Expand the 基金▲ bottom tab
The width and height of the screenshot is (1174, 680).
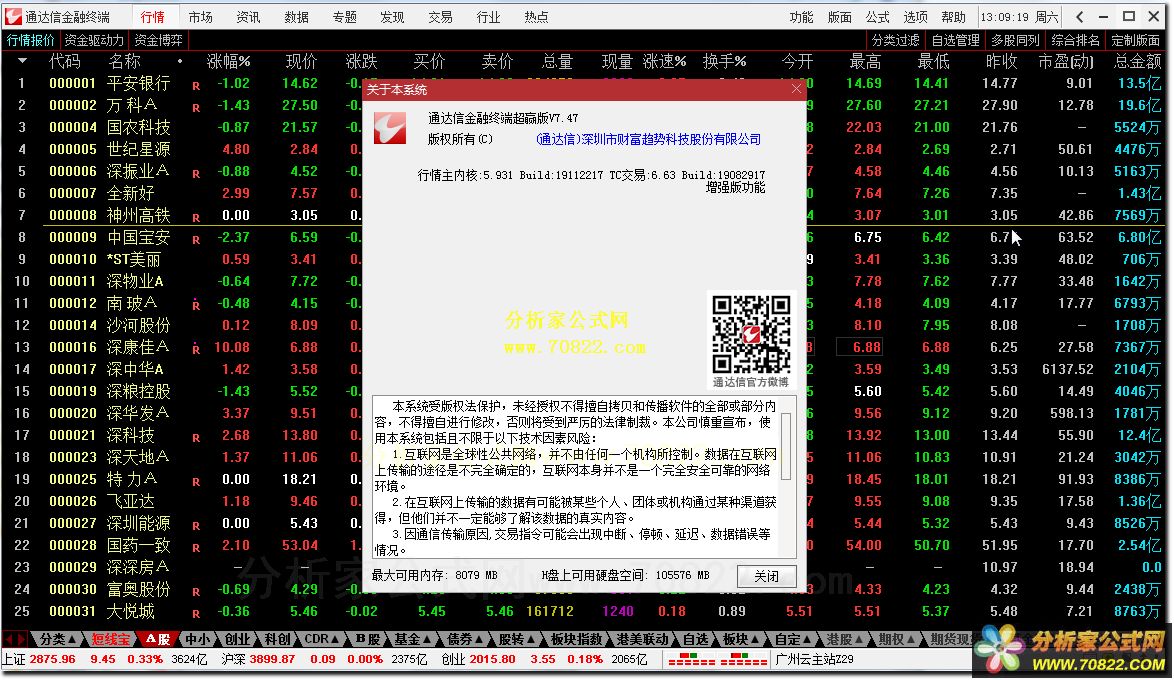click(x=414, y=639)
